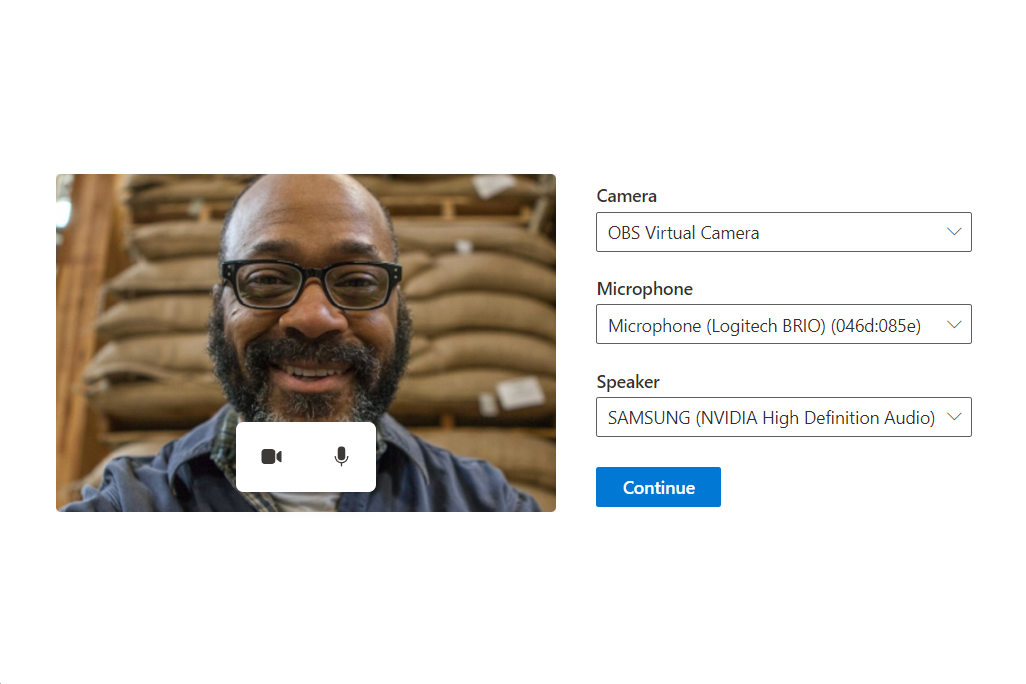Open the Microphone device dropdown

(x=783, y=324)
